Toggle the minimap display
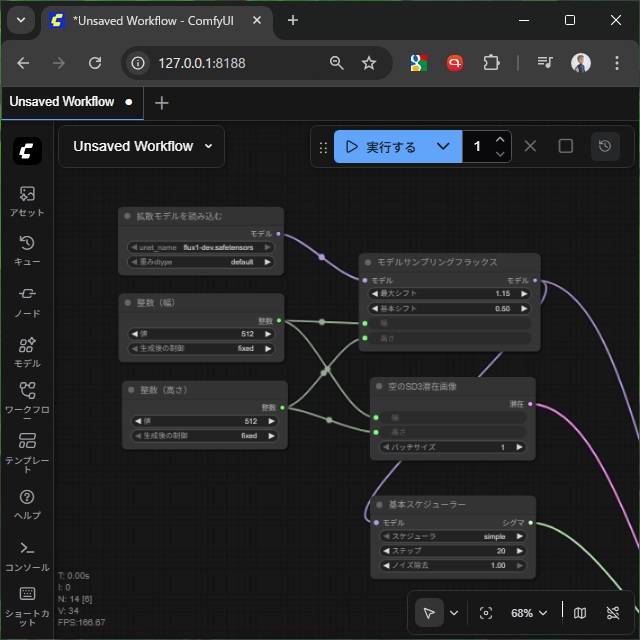 coord(580,613)
